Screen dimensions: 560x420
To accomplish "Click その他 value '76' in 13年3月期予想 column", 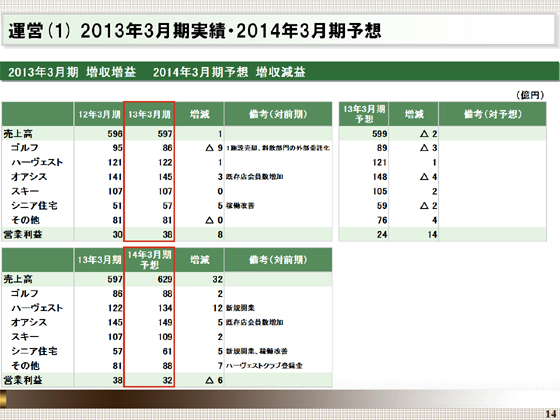I will [x=382, y=220].
